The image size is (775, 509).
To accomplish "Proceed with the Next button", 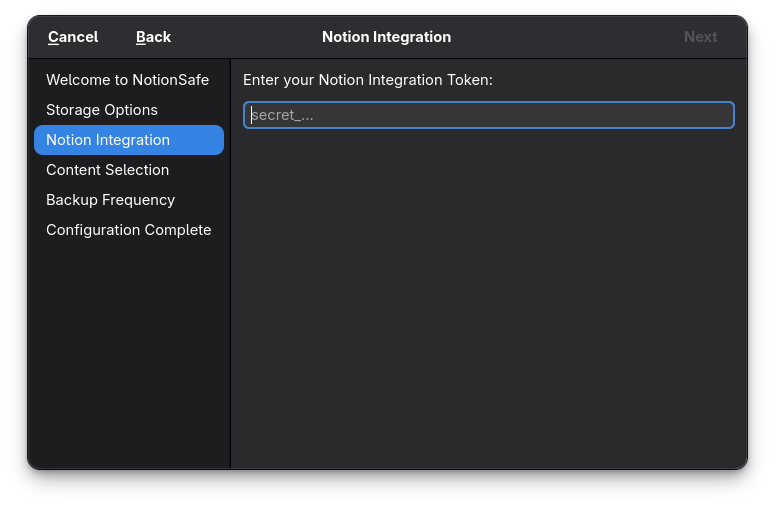I will [x=700, y=37].
